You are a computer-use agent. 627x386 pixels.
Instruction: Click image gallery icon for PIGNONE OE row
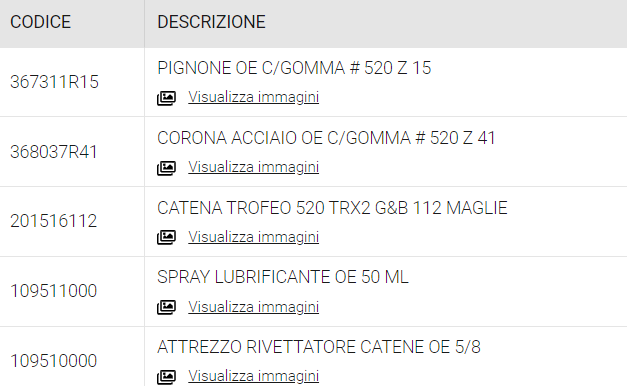point(166,98)
